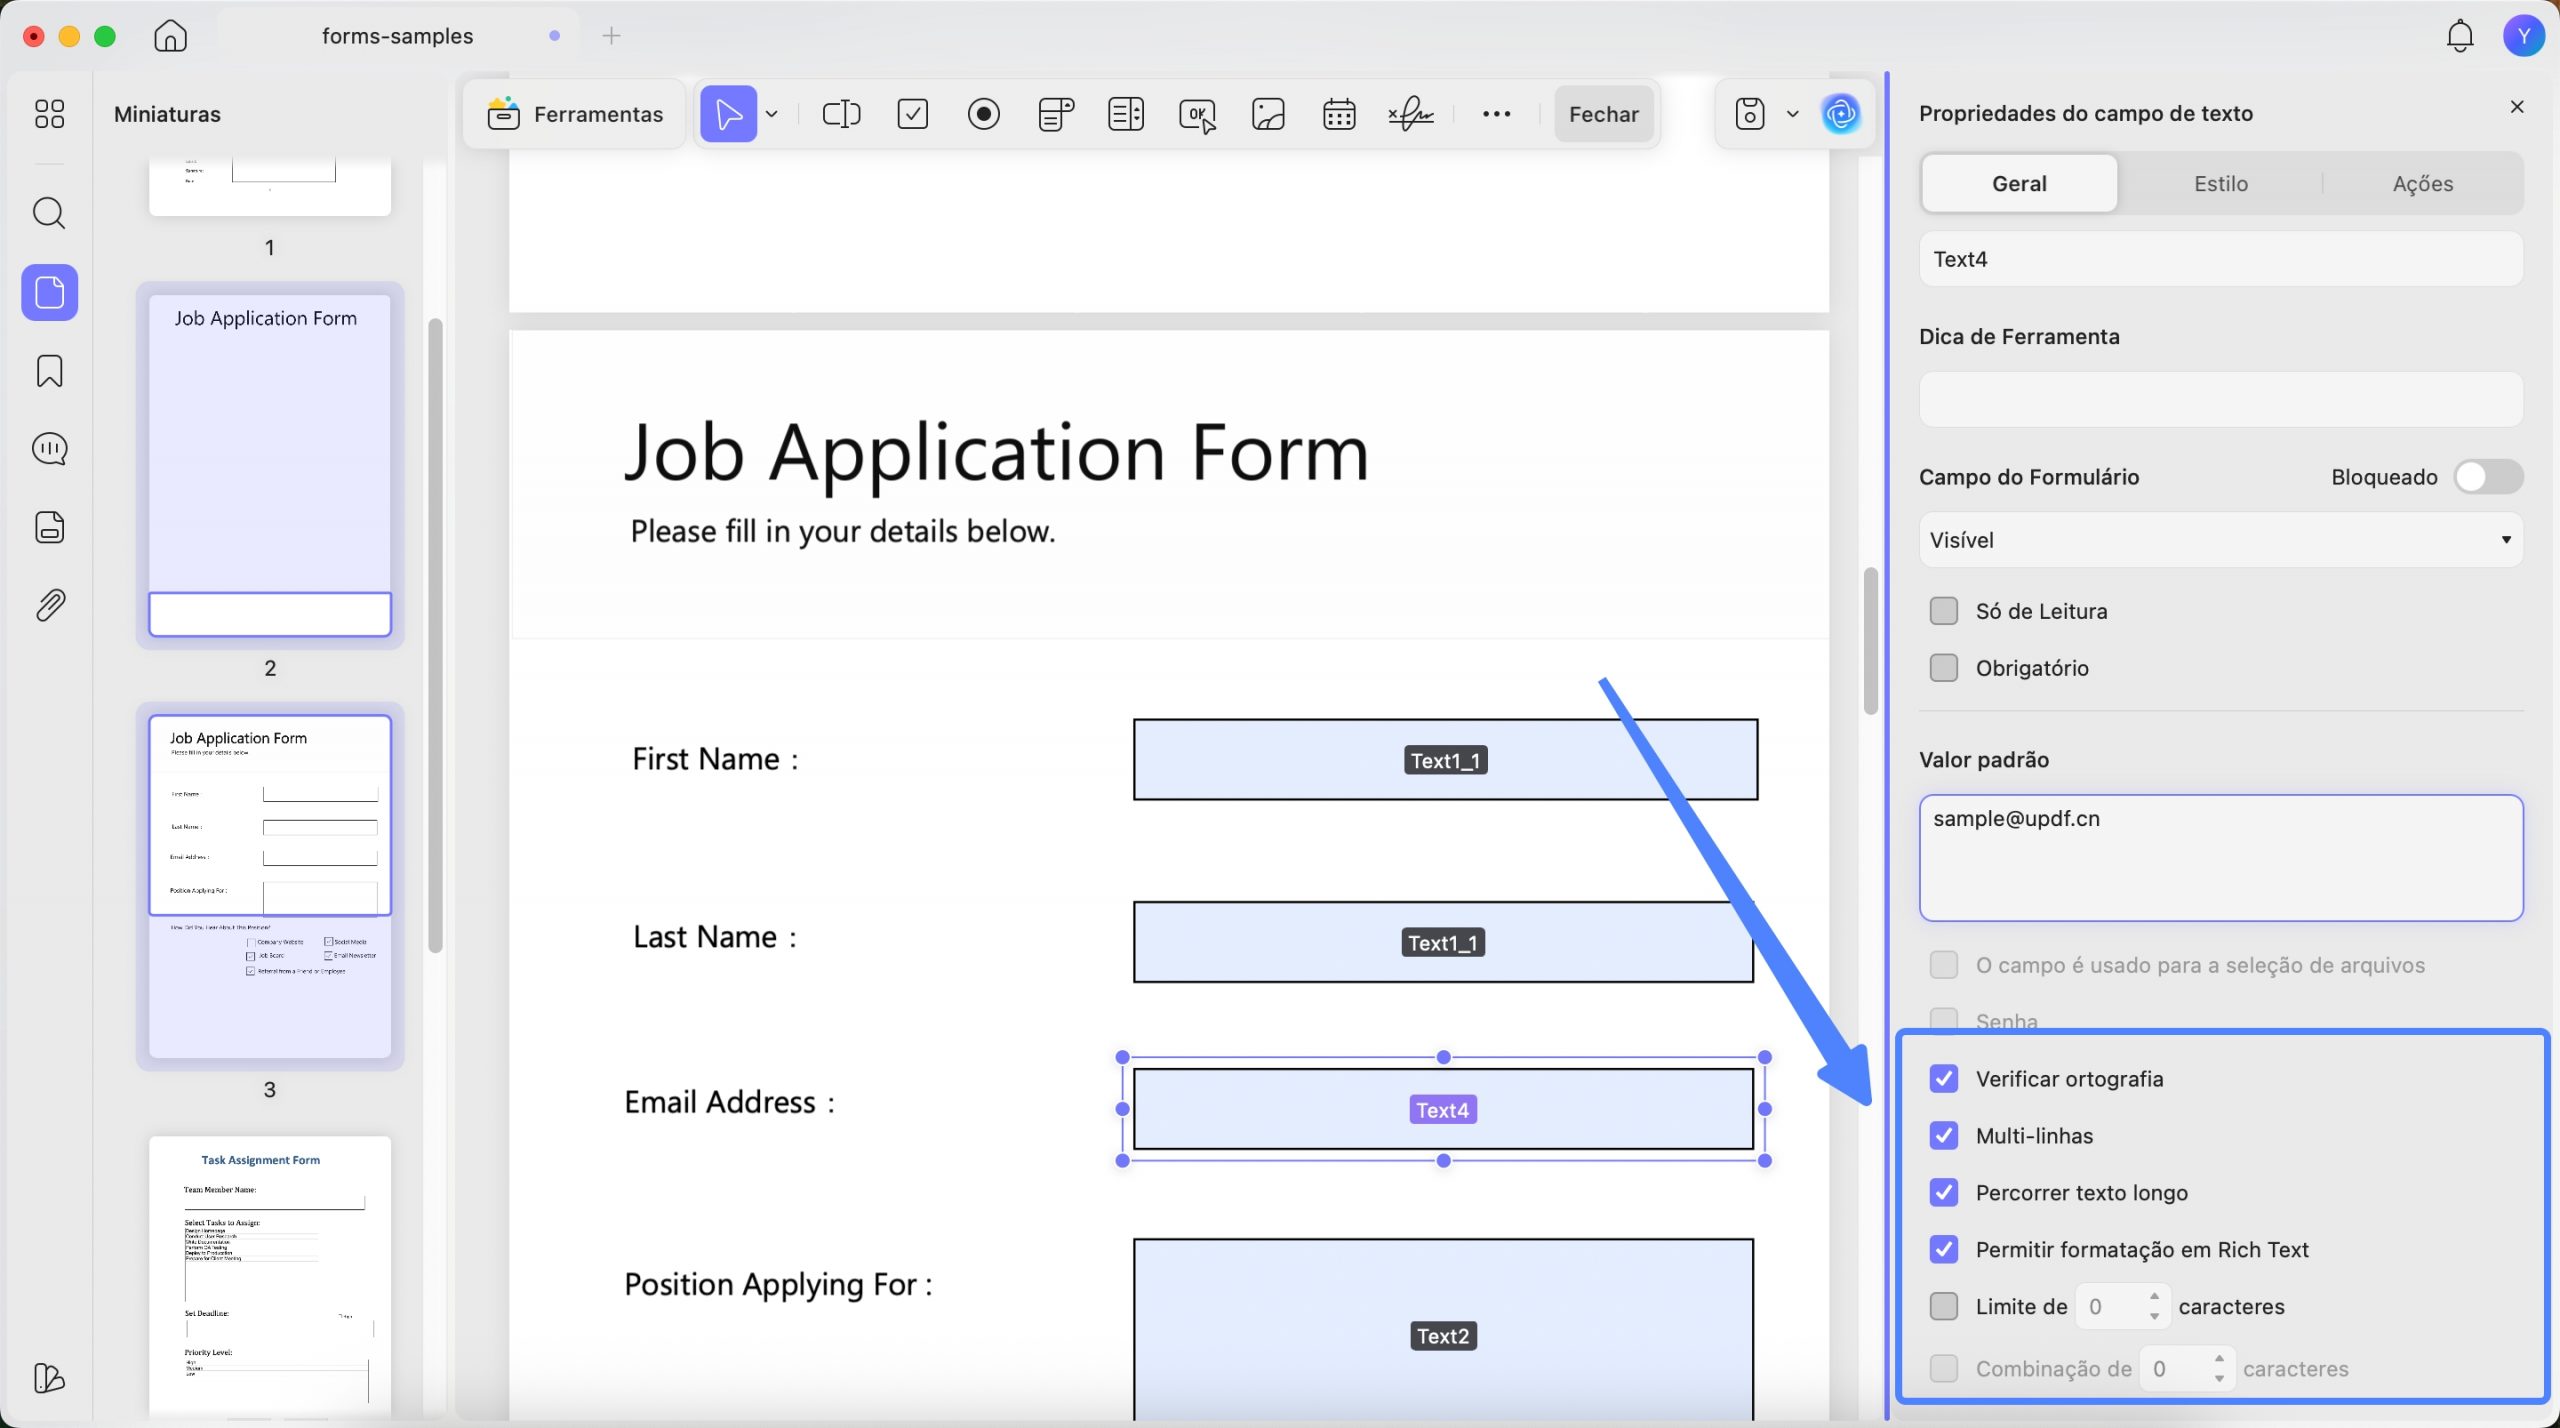Expand the selection tool dropdown arrow
The height and width of the screenshot is (1428, 2560).
(x=772, y=114)
